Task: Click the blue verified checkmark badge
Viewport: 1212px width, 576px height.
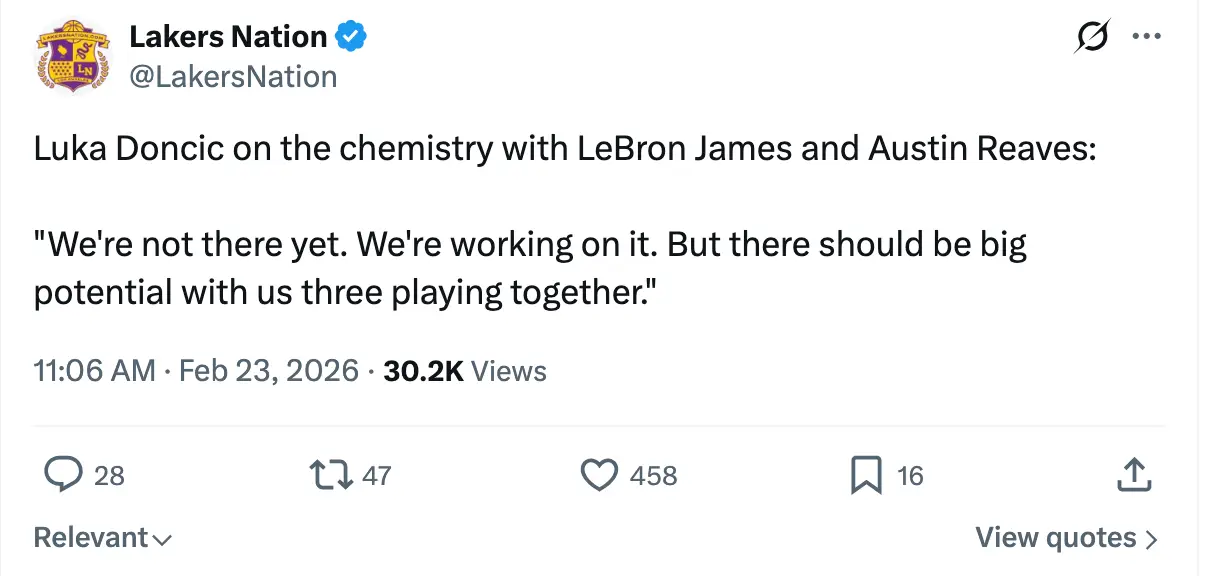Action: [350, 37]
